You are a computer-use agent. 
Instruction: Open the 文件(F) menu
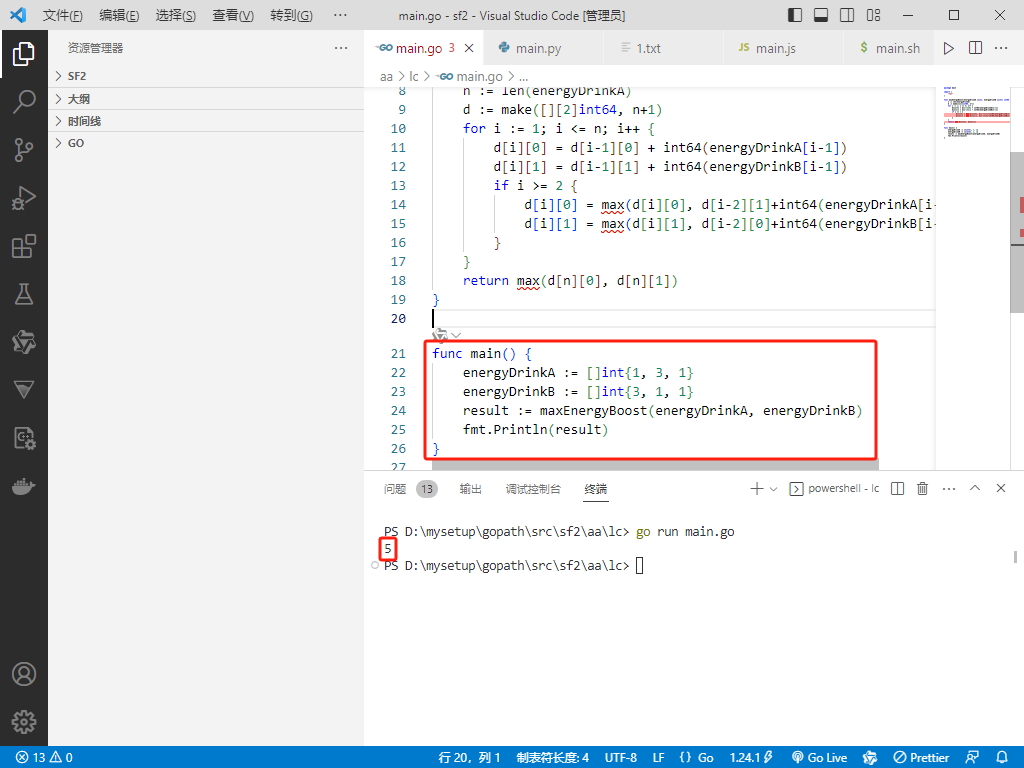(x=63, y=15)
